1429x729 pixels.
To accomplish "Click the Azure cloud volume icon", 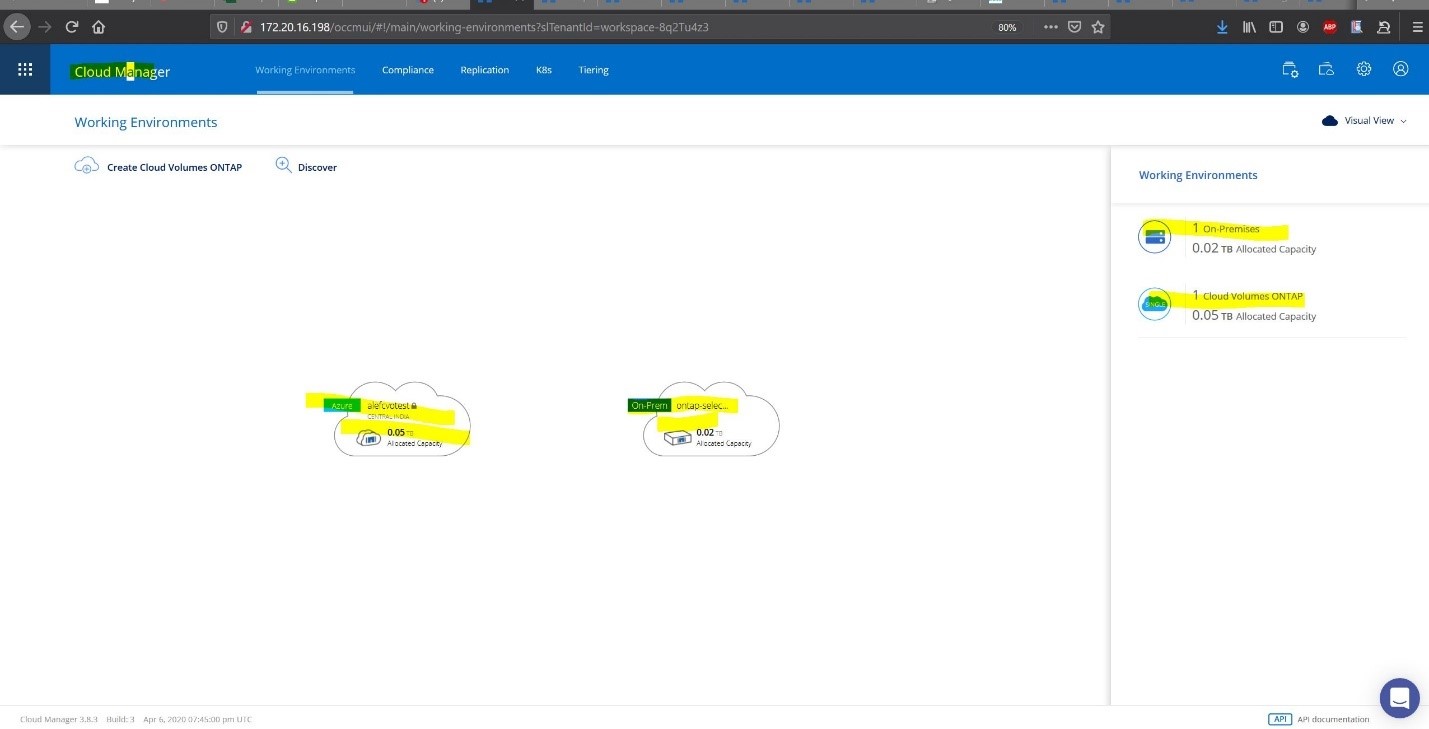I will click(369, 437).
